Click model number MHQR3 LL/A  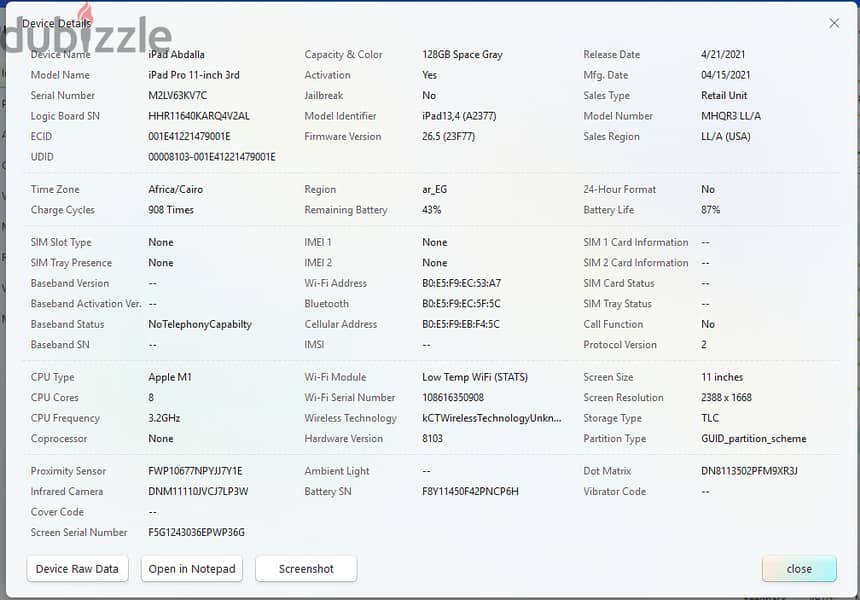coord(731,116)
